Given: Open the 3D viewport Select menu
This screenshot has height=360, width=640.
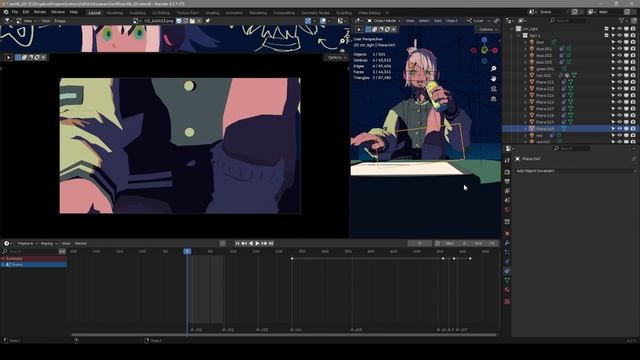Looking at the screenshot, I should (x=424, y=21).
